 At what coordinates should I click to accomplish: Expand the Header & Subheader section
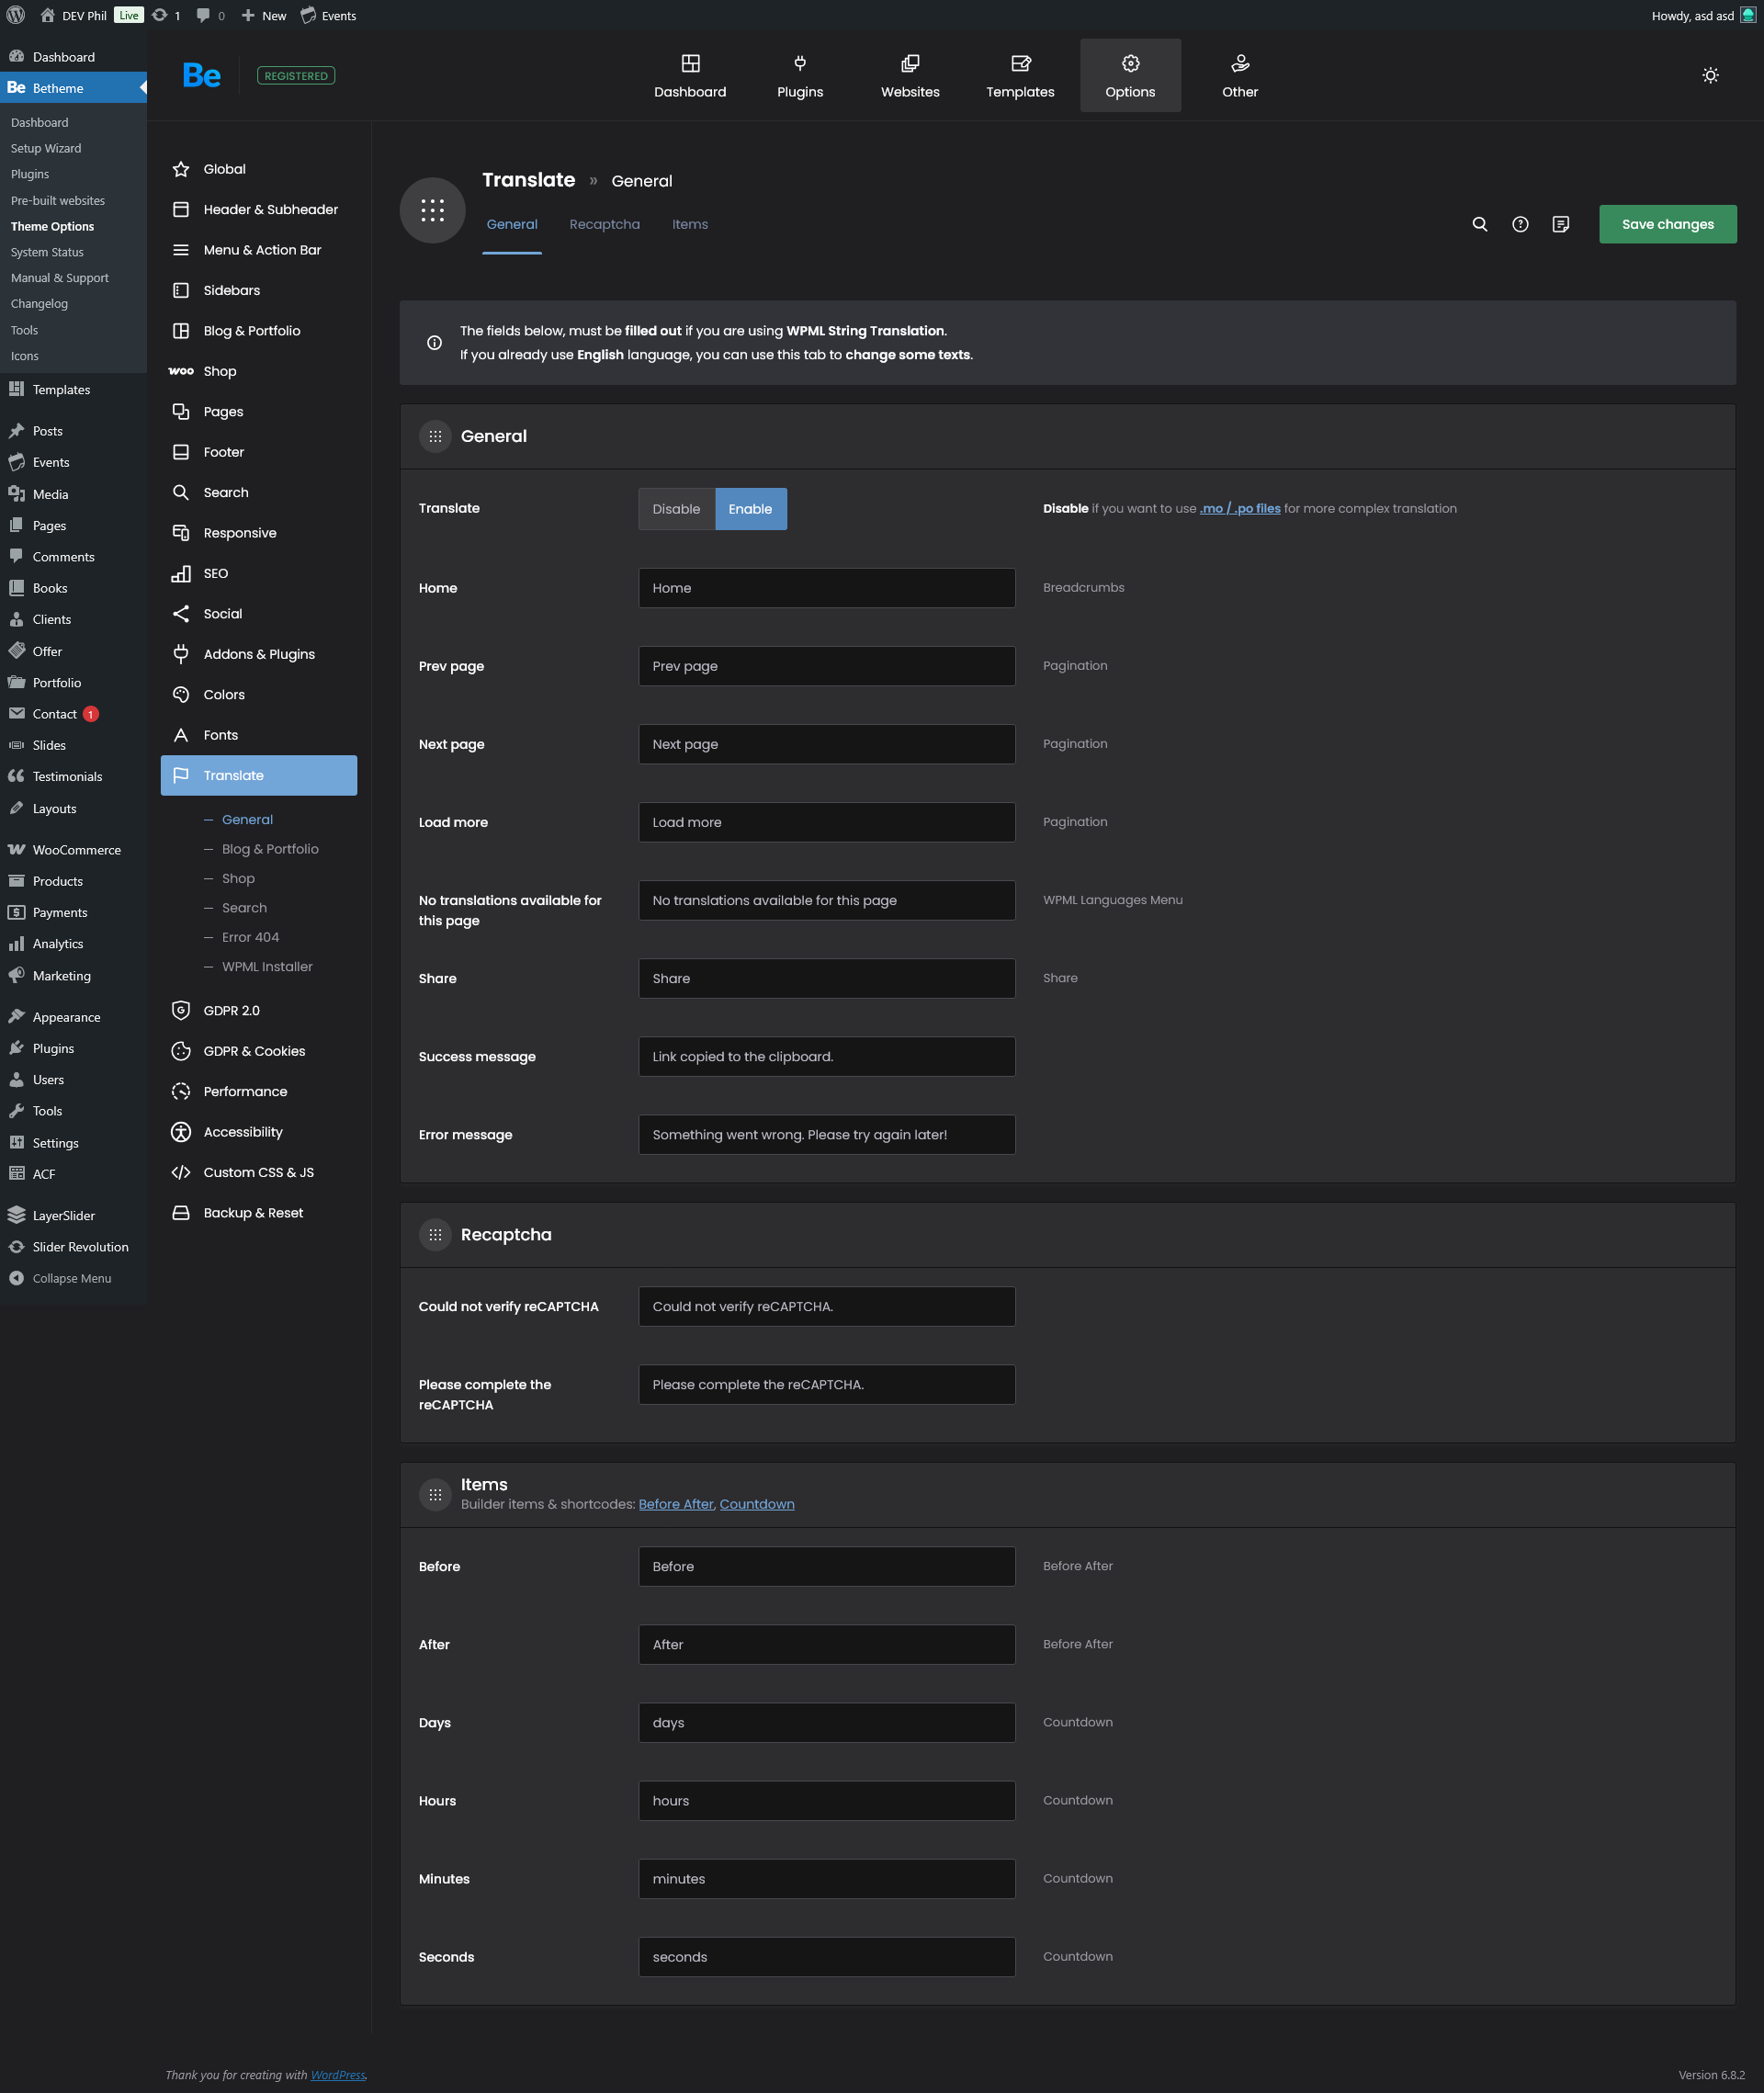(x=270, y=209)
